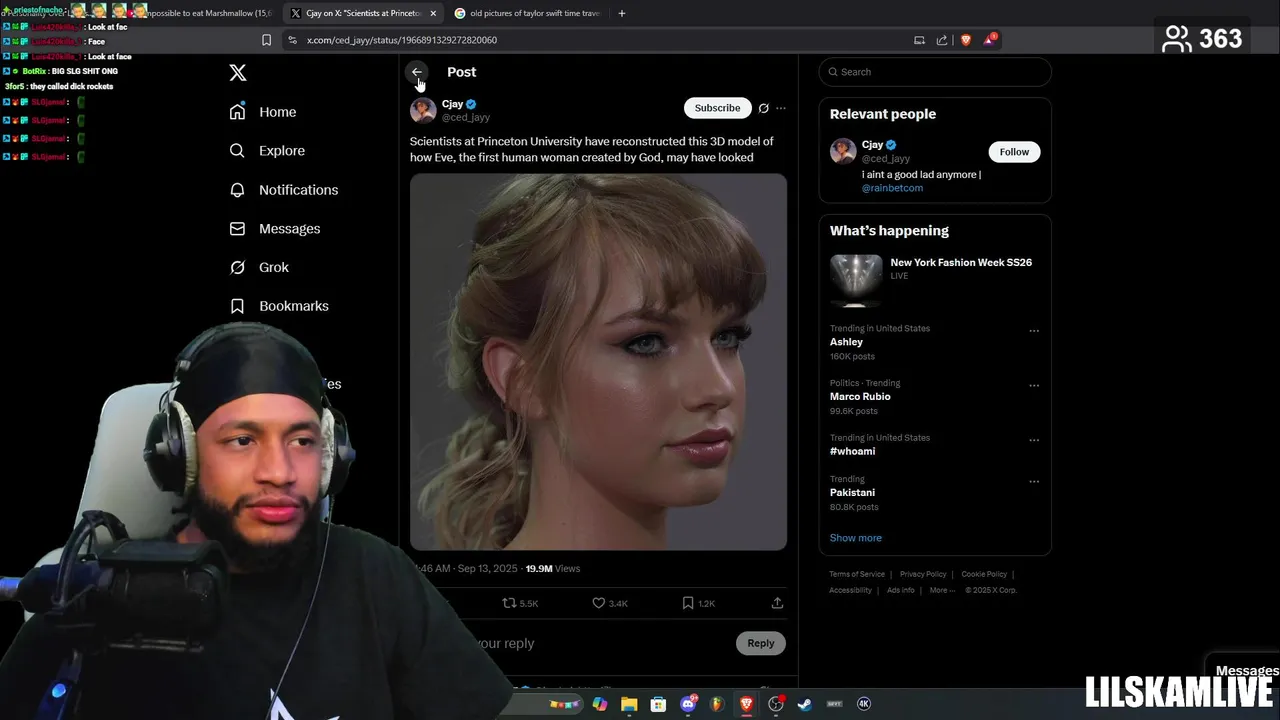Click the address bar URL
Image resolution: width=1280 pixels, height=720 pixels.
coord(401,40)
